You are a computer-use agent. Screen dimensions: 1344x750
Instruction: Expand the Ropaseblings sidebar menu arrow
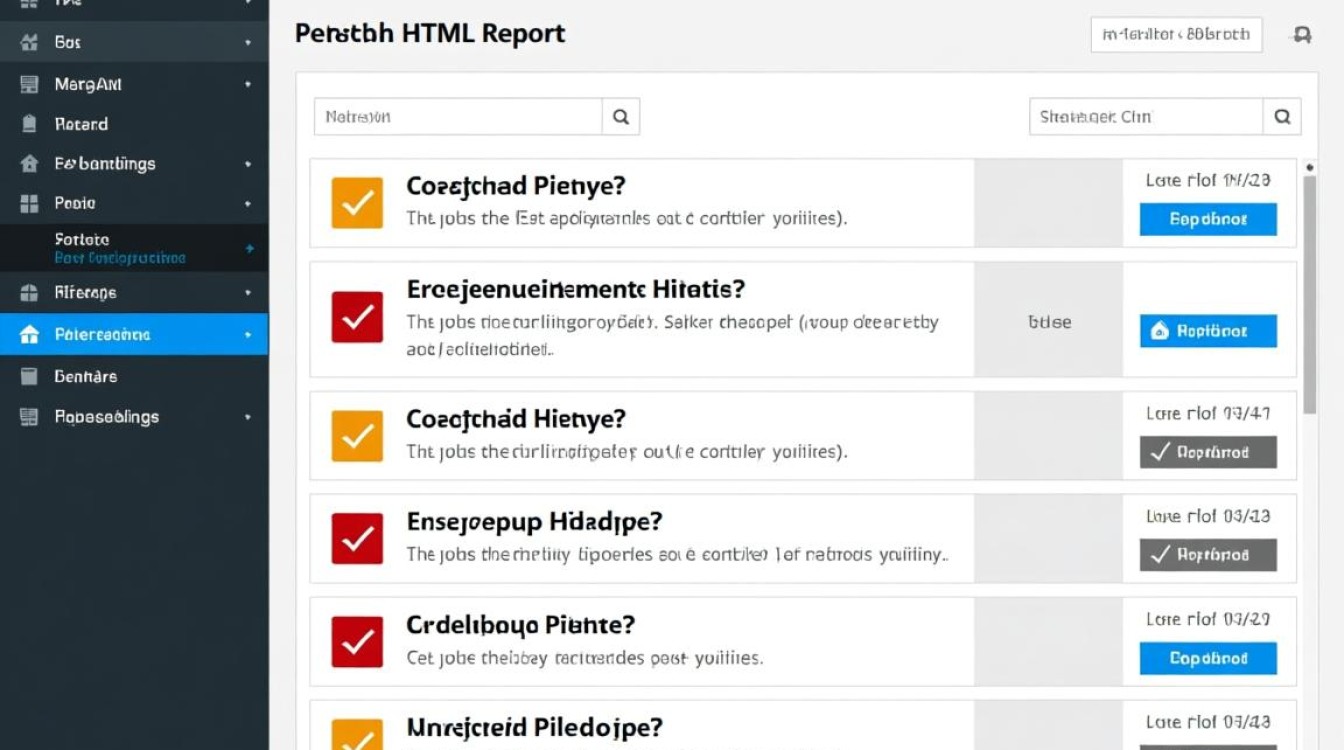click(248, 417)
